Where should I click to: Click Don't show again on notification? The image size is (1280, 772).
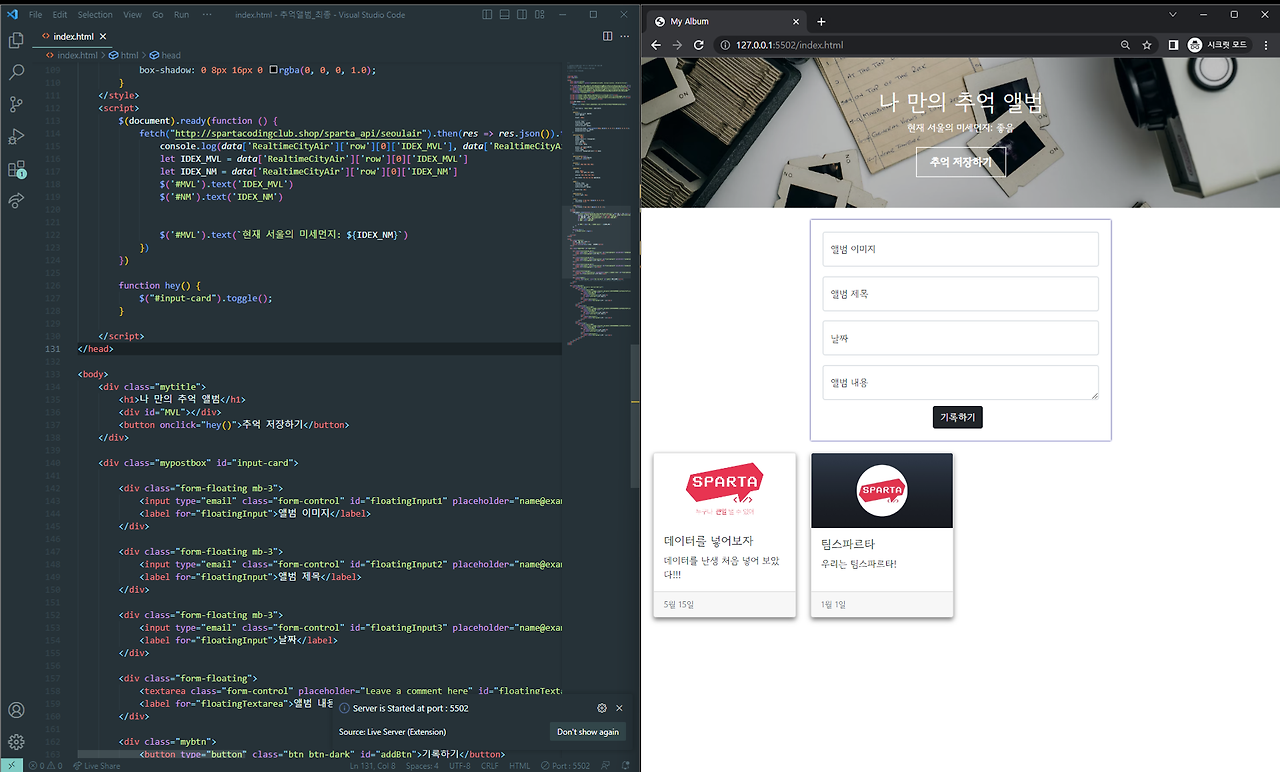point(588,732)
